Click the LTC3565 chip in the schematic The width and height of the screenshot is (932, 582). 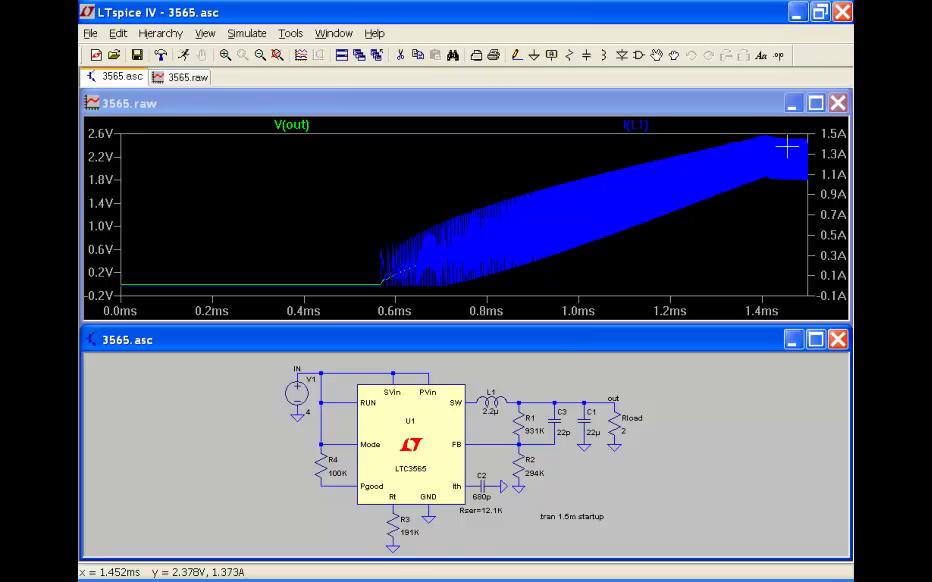click(x=410, y=445)
